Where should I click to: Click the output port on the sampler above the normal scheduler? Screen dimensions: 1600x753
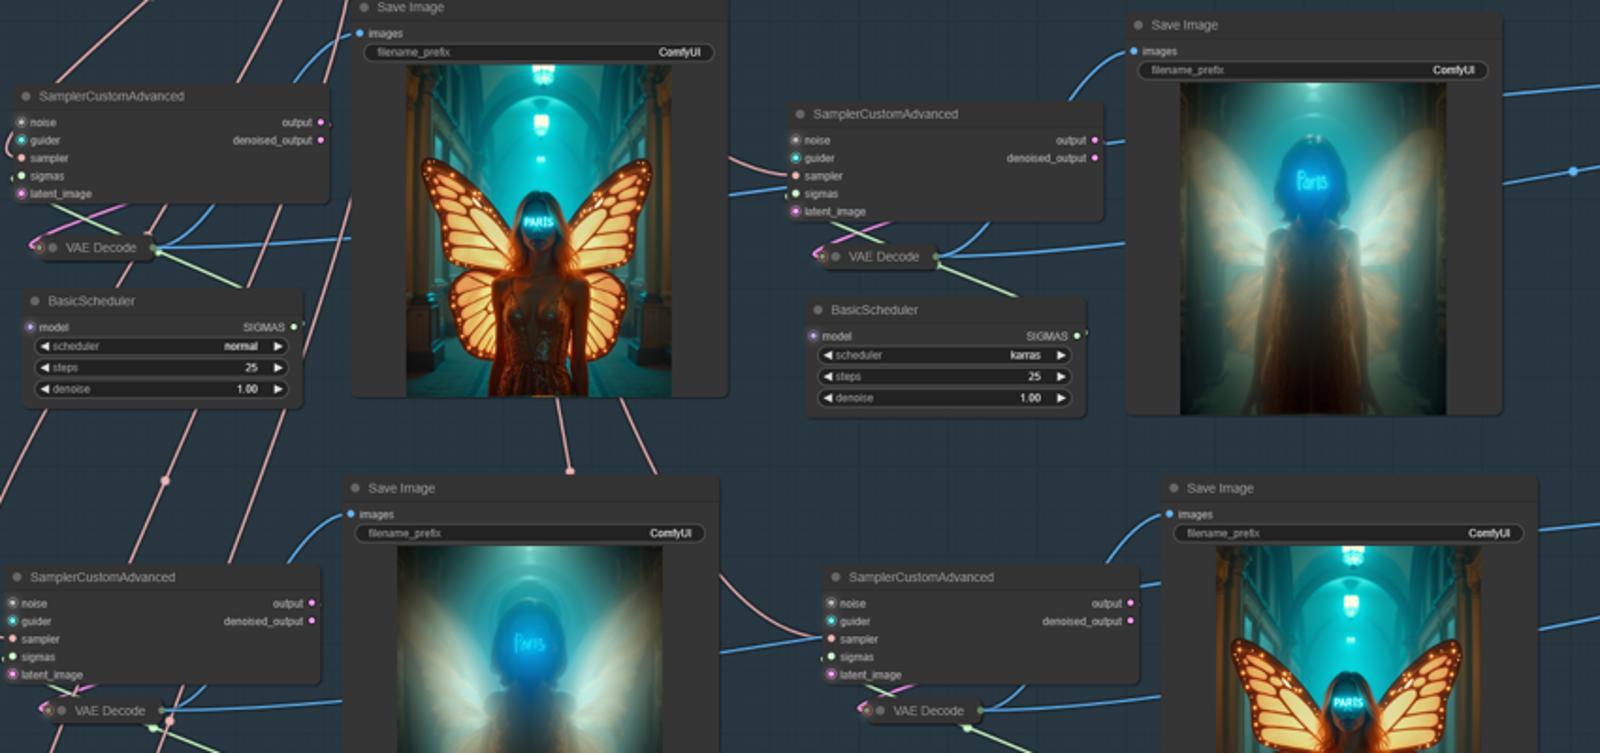pos(321,122)
